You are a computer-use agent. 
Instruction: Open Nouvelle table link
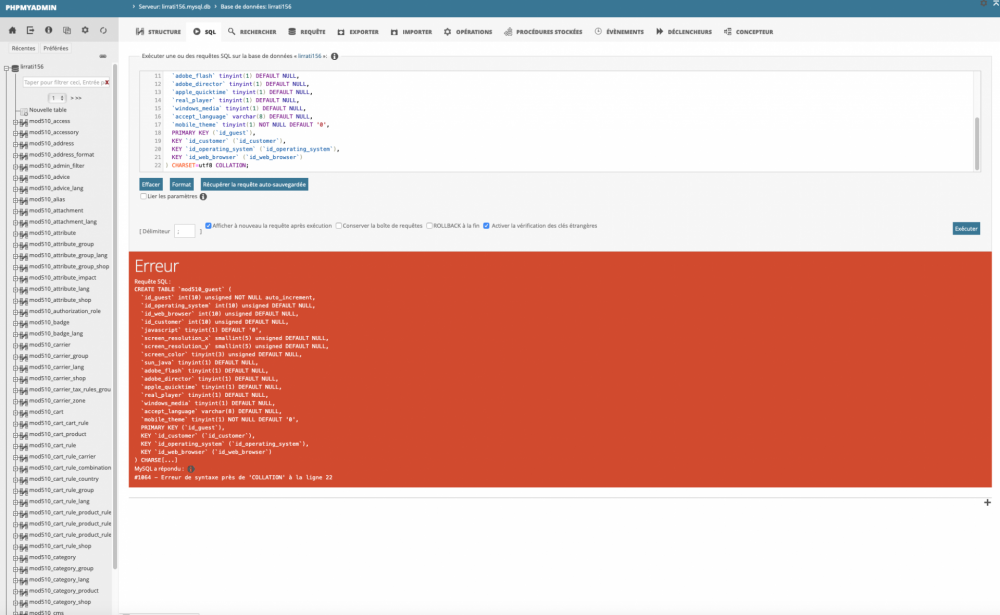[47, 110]
